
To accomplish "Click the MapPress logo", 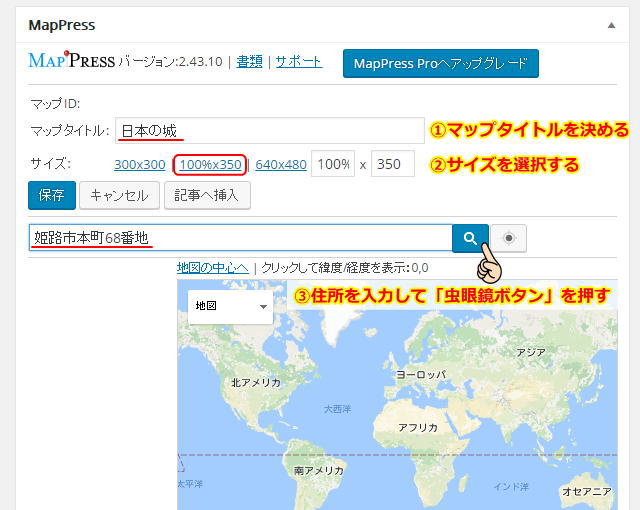I will (72, 60).
